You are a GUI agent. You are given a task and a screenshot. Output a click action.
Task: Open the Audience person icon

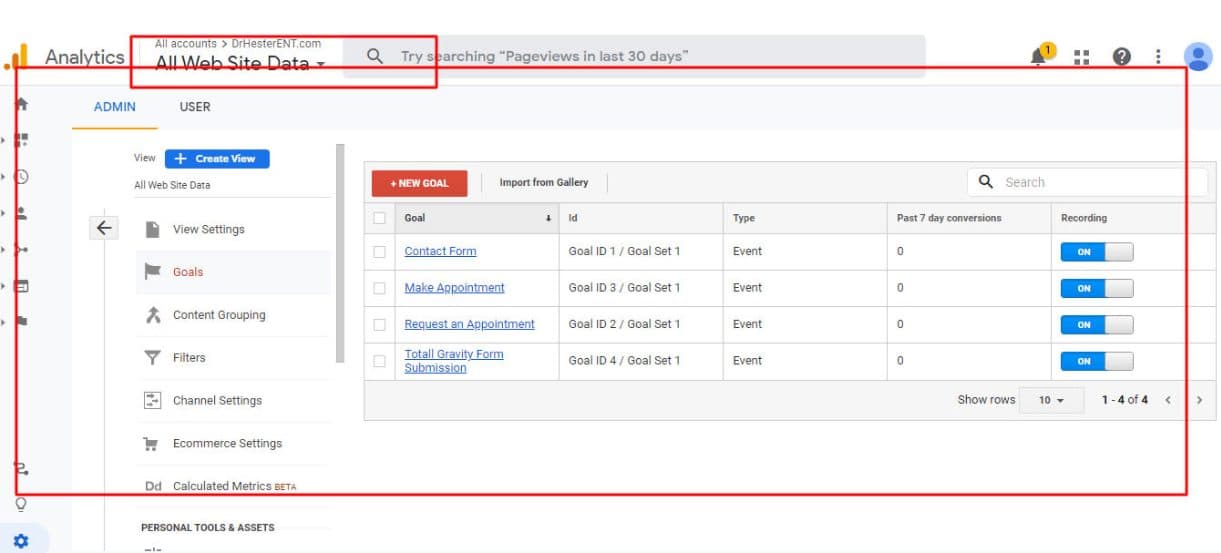[21, 213]
